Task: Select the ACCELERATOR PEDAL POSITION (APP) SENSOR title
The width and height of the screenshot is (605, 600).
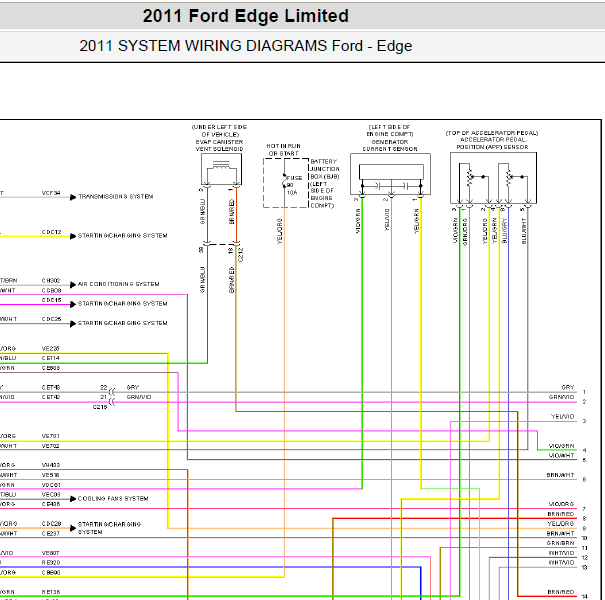Action: pyautogui.click(x=492, y=143)
